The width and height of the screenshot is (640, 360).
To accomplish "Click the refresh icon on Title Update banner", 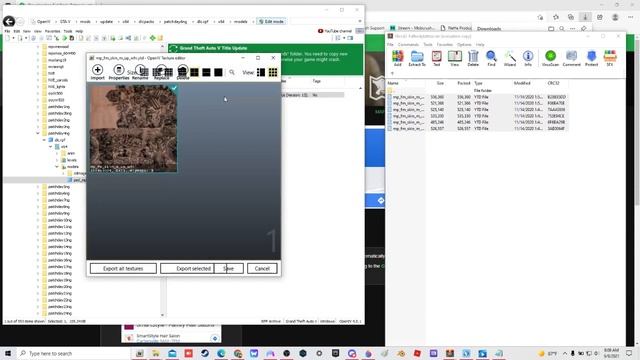I will pos(173,48).
